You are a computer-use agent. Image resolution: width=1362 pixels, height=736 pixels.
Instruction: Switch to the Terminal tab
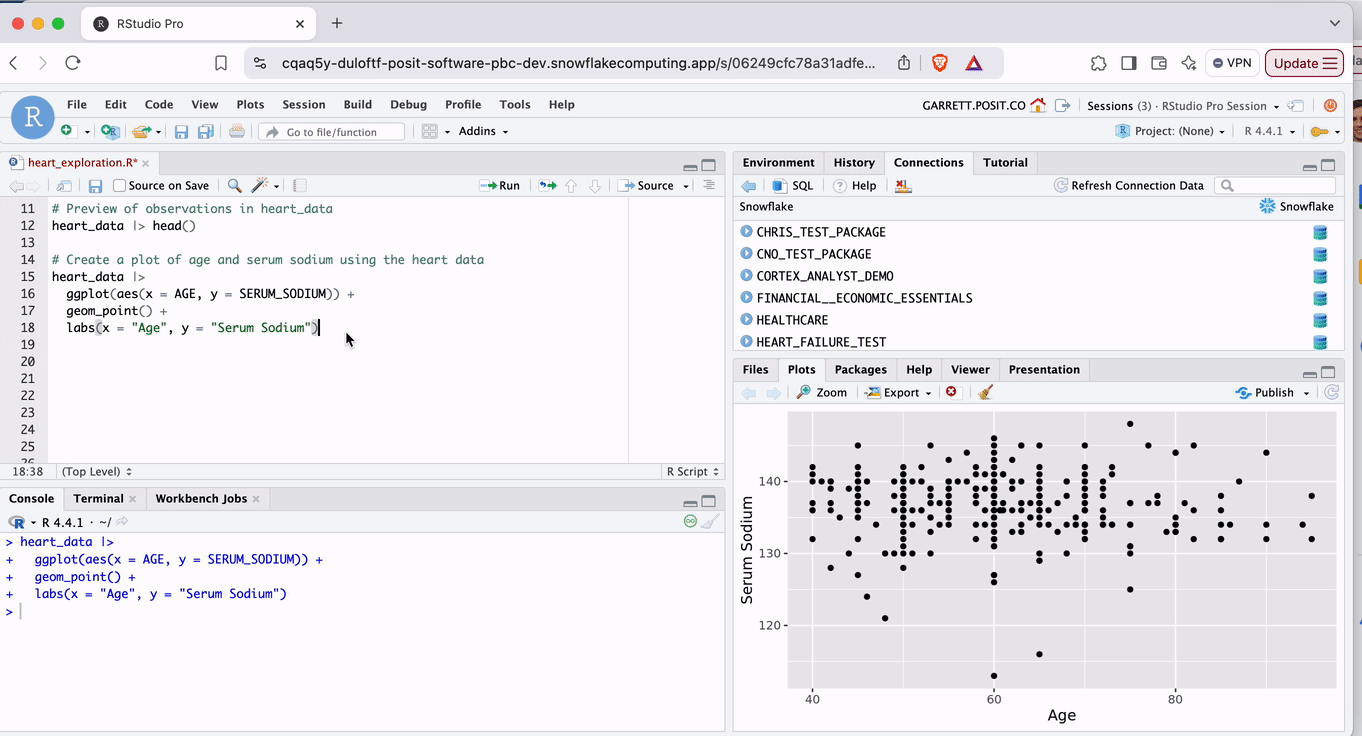tap(98, 499)
